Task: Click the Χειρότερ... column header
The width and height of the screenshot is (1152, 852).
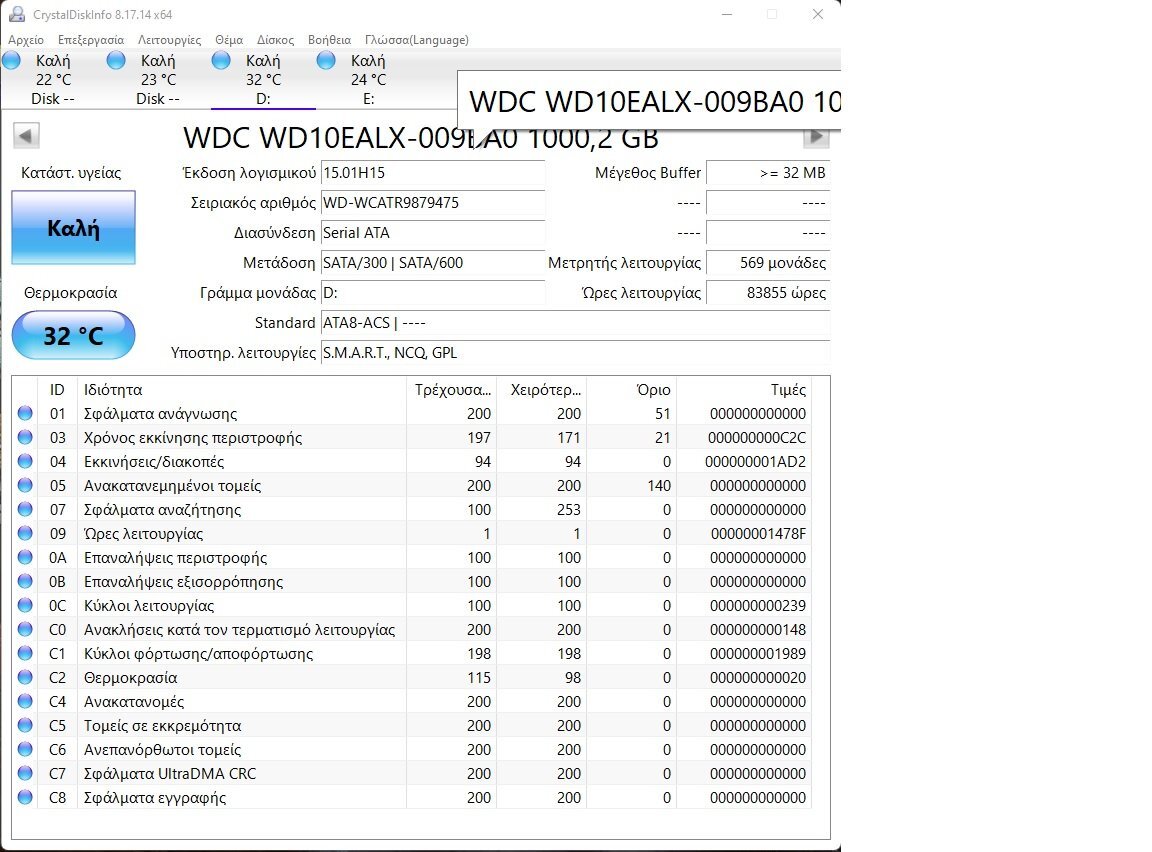Action: (x=542, y=390)
